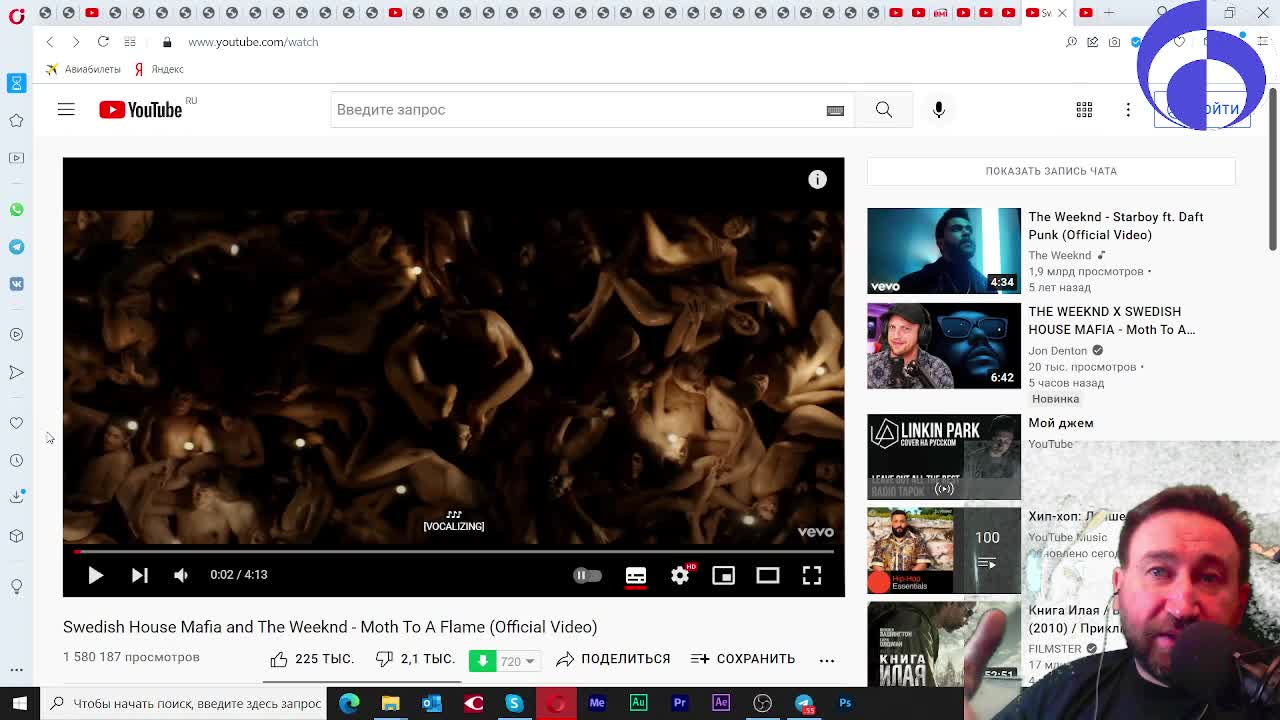Open THE WEEKND X SWEDISH HOUSE MAFIA title

tap(1112, 321)
